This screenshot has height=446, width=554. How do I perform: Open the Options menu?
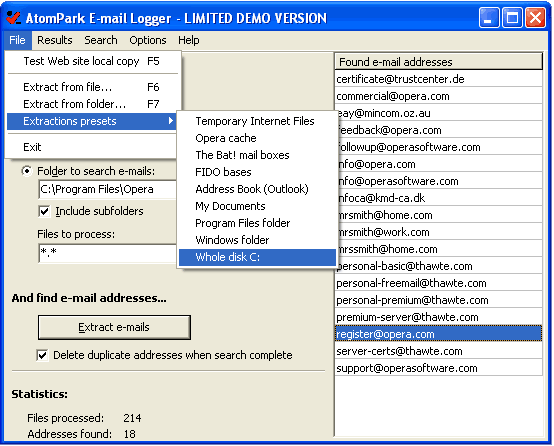pos(148,40)
